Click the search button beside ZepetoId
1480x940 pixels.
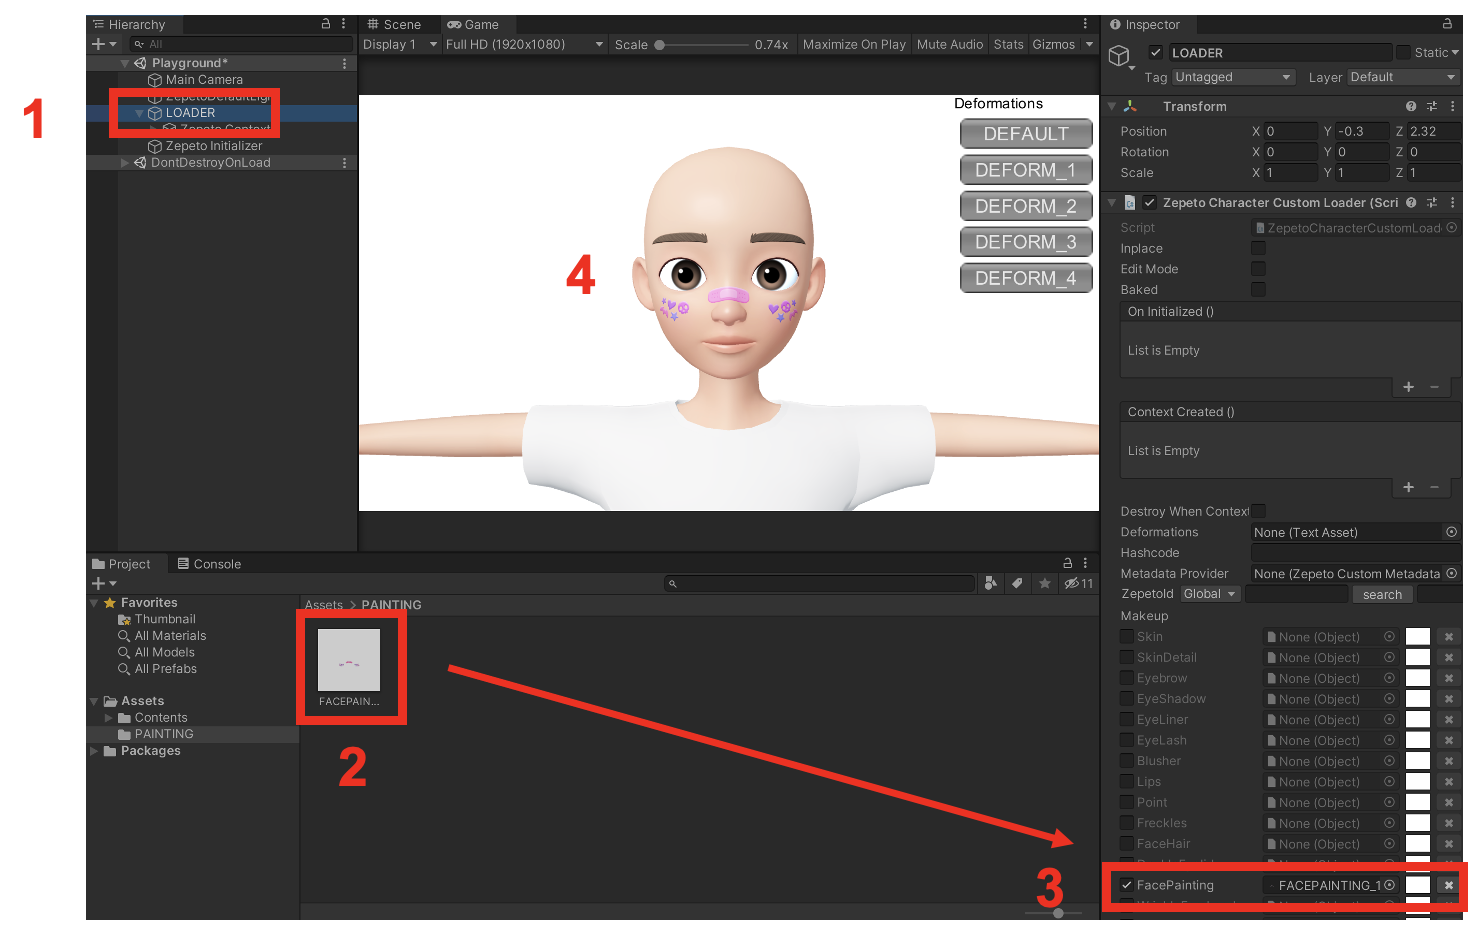pos(1381,594)
